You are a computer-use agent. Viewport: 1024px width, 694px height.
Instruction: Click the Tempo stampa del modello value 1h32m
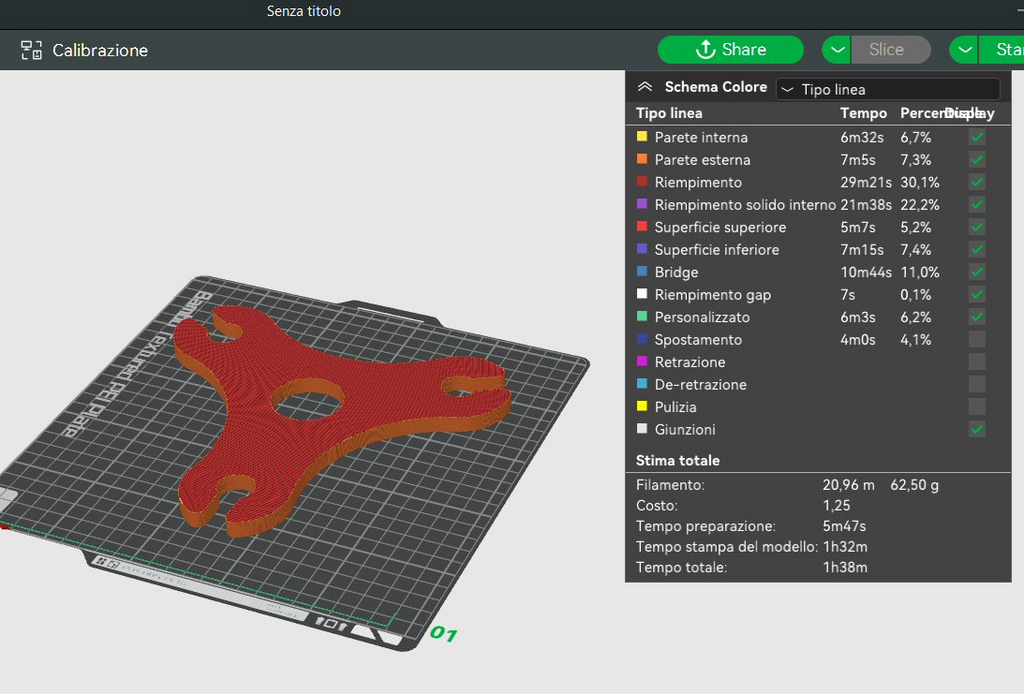845,546
